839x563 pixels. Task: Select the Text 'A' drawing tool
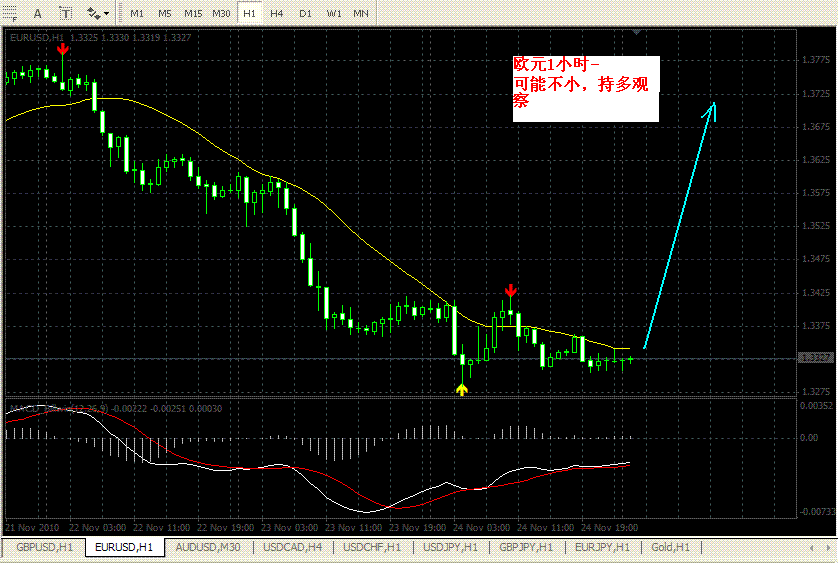37,13
